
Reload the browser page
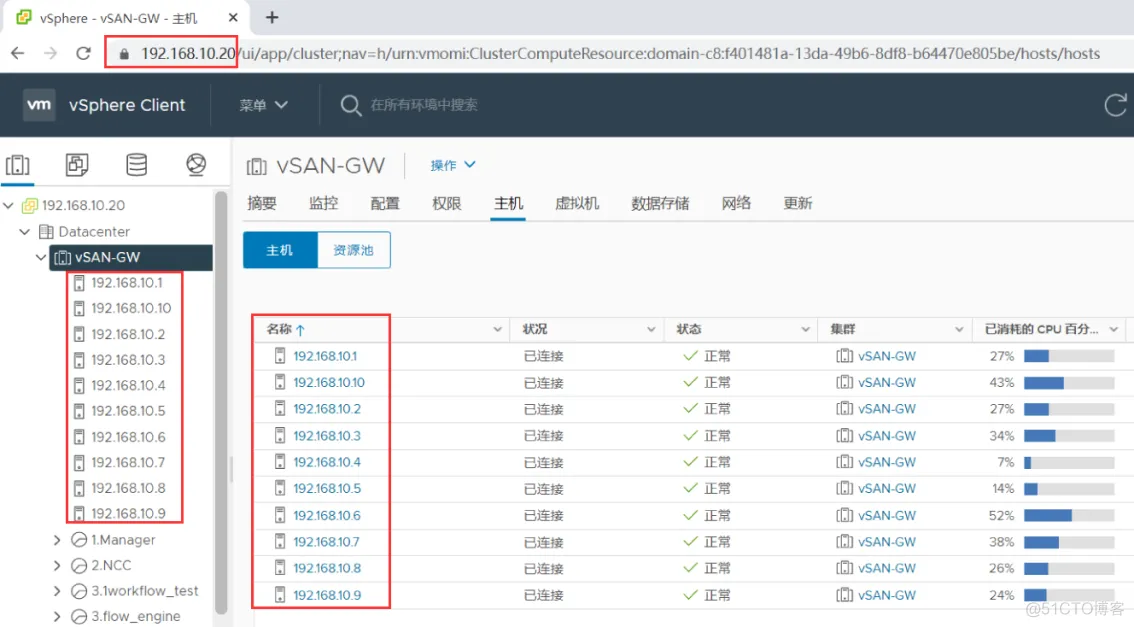pyautogui.click(x=83, y=54)
